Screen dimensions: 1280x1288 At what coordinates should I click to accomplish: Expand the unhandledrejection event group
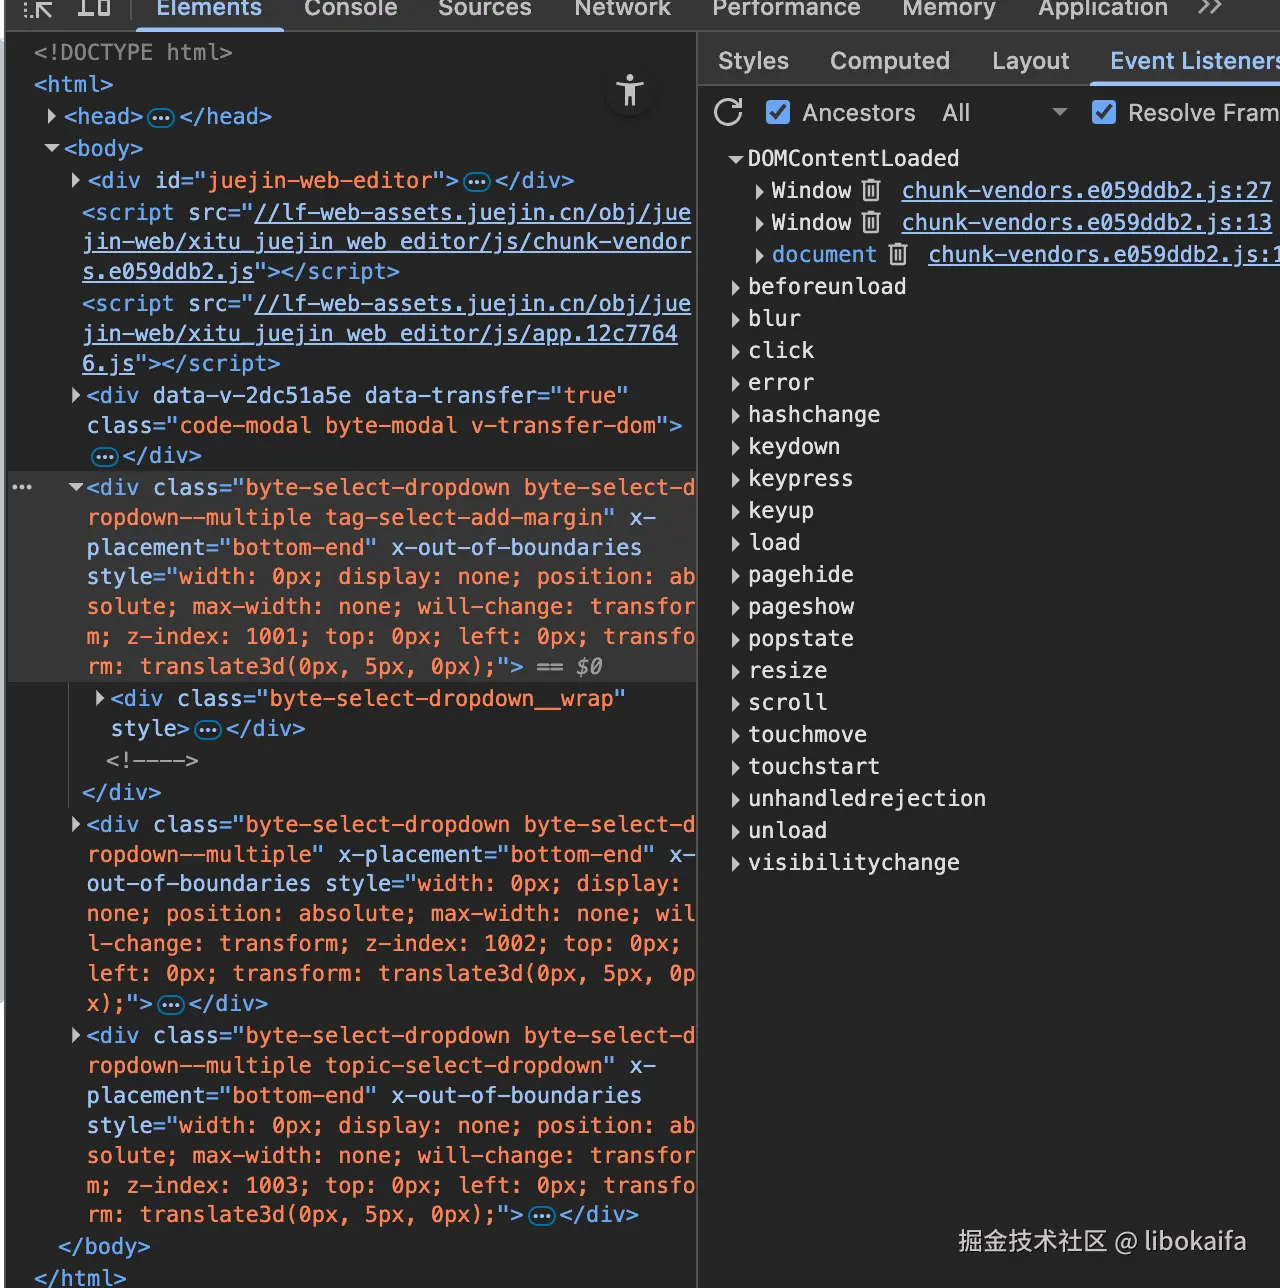point(736,799)
